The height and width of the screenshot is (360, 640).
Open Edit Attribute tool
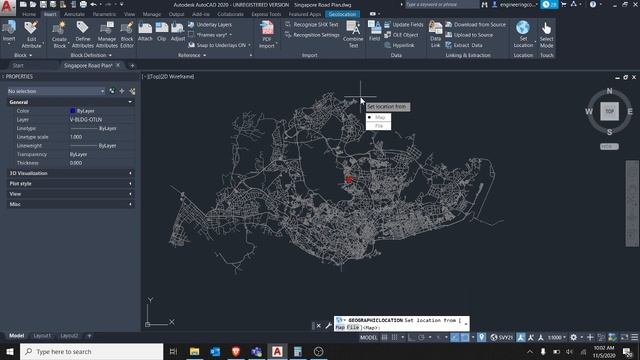[x=31, y=34]
